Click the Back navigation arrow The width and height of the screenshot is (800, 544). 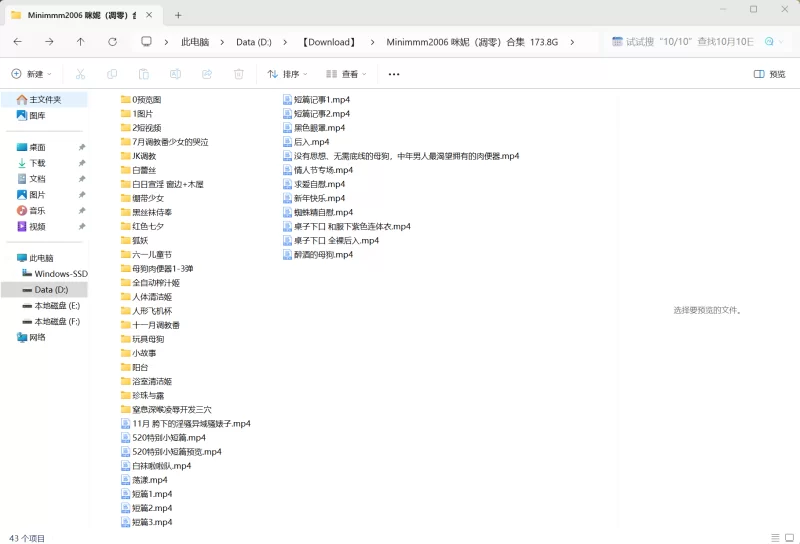click(x=17, y=42)
